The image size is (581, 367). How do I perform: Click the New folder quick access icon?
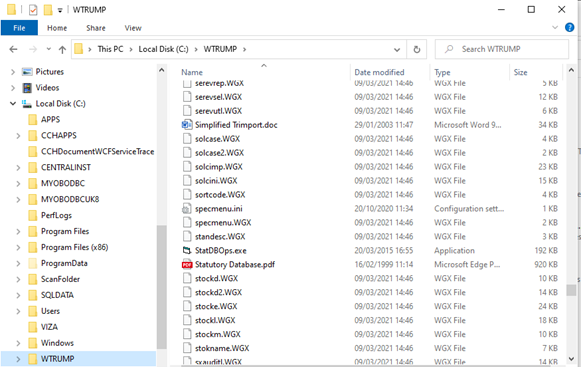[x=48, y=10]
